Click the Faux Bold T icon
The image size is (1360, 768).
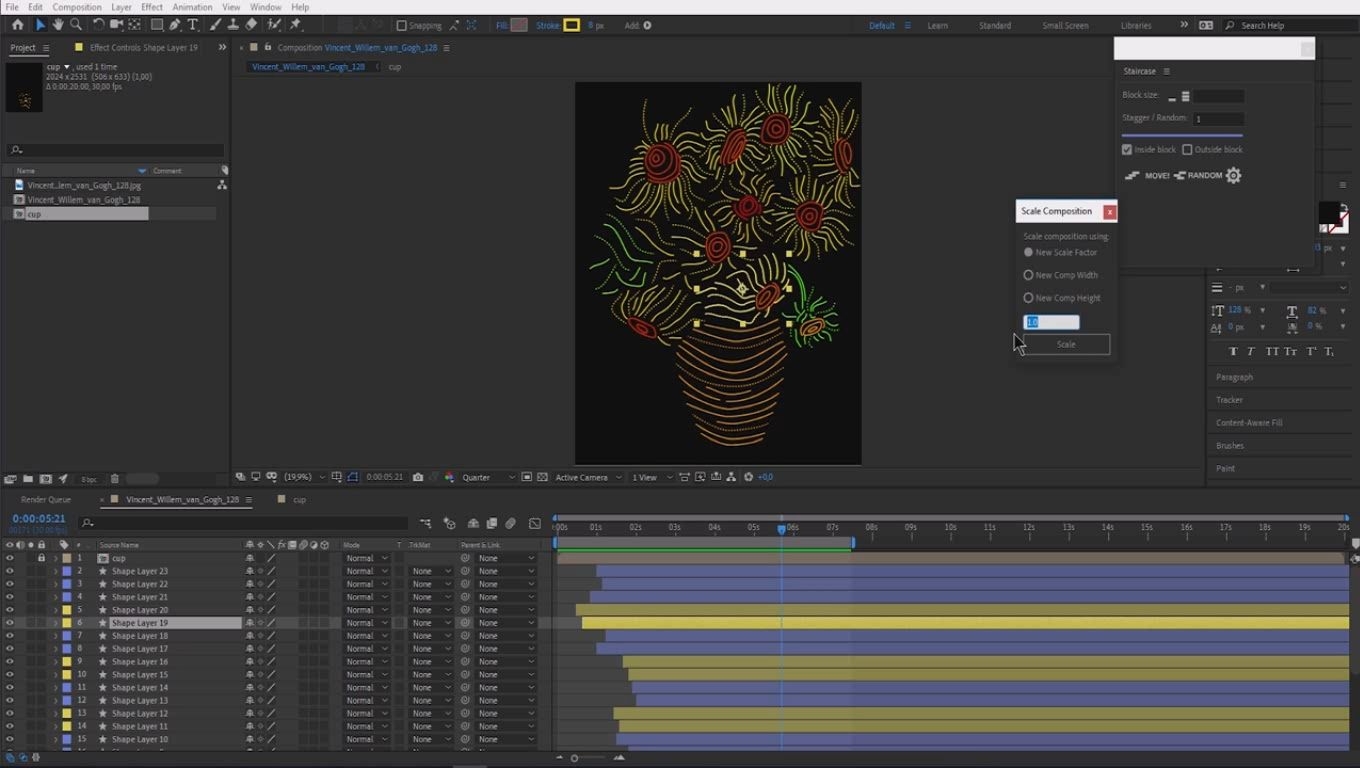tap(1233, 352)
